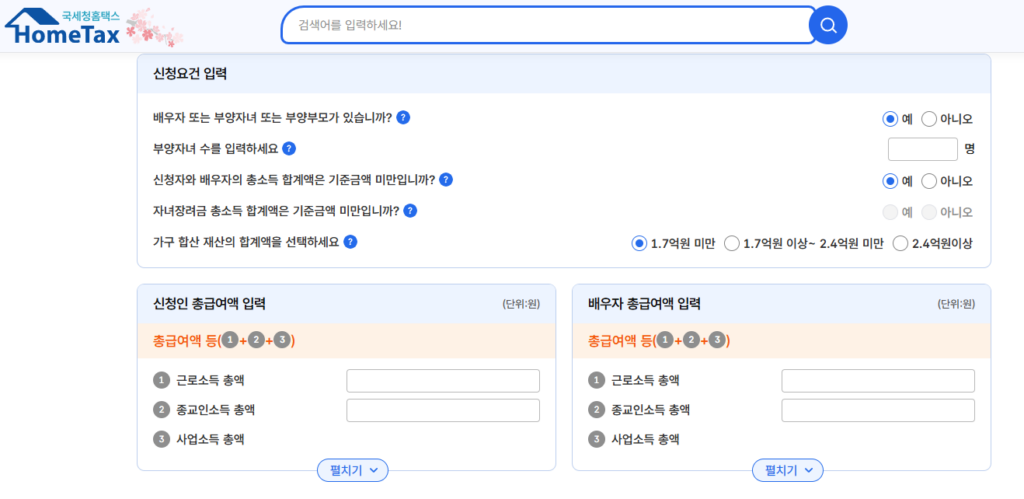Open help icon beside 배우자 또는 부양자녀 question
Viewport: 1024px width, 499px height.
coord(403,117)
